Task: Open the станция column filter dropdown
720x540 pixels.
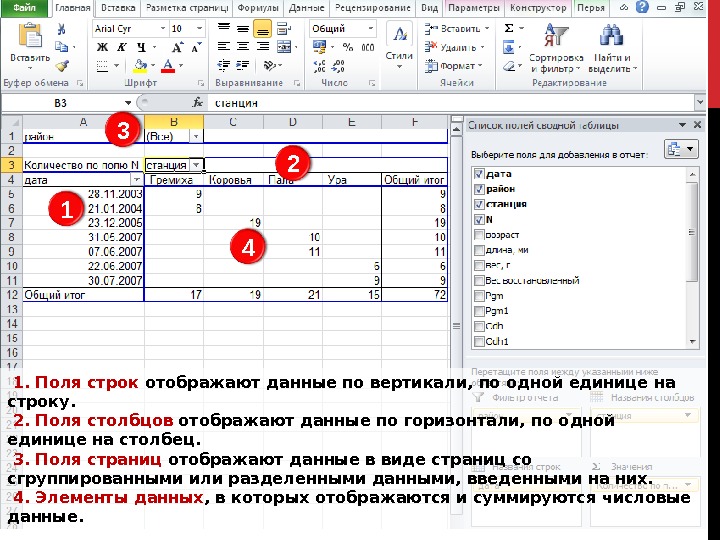Action: [196, 165]
